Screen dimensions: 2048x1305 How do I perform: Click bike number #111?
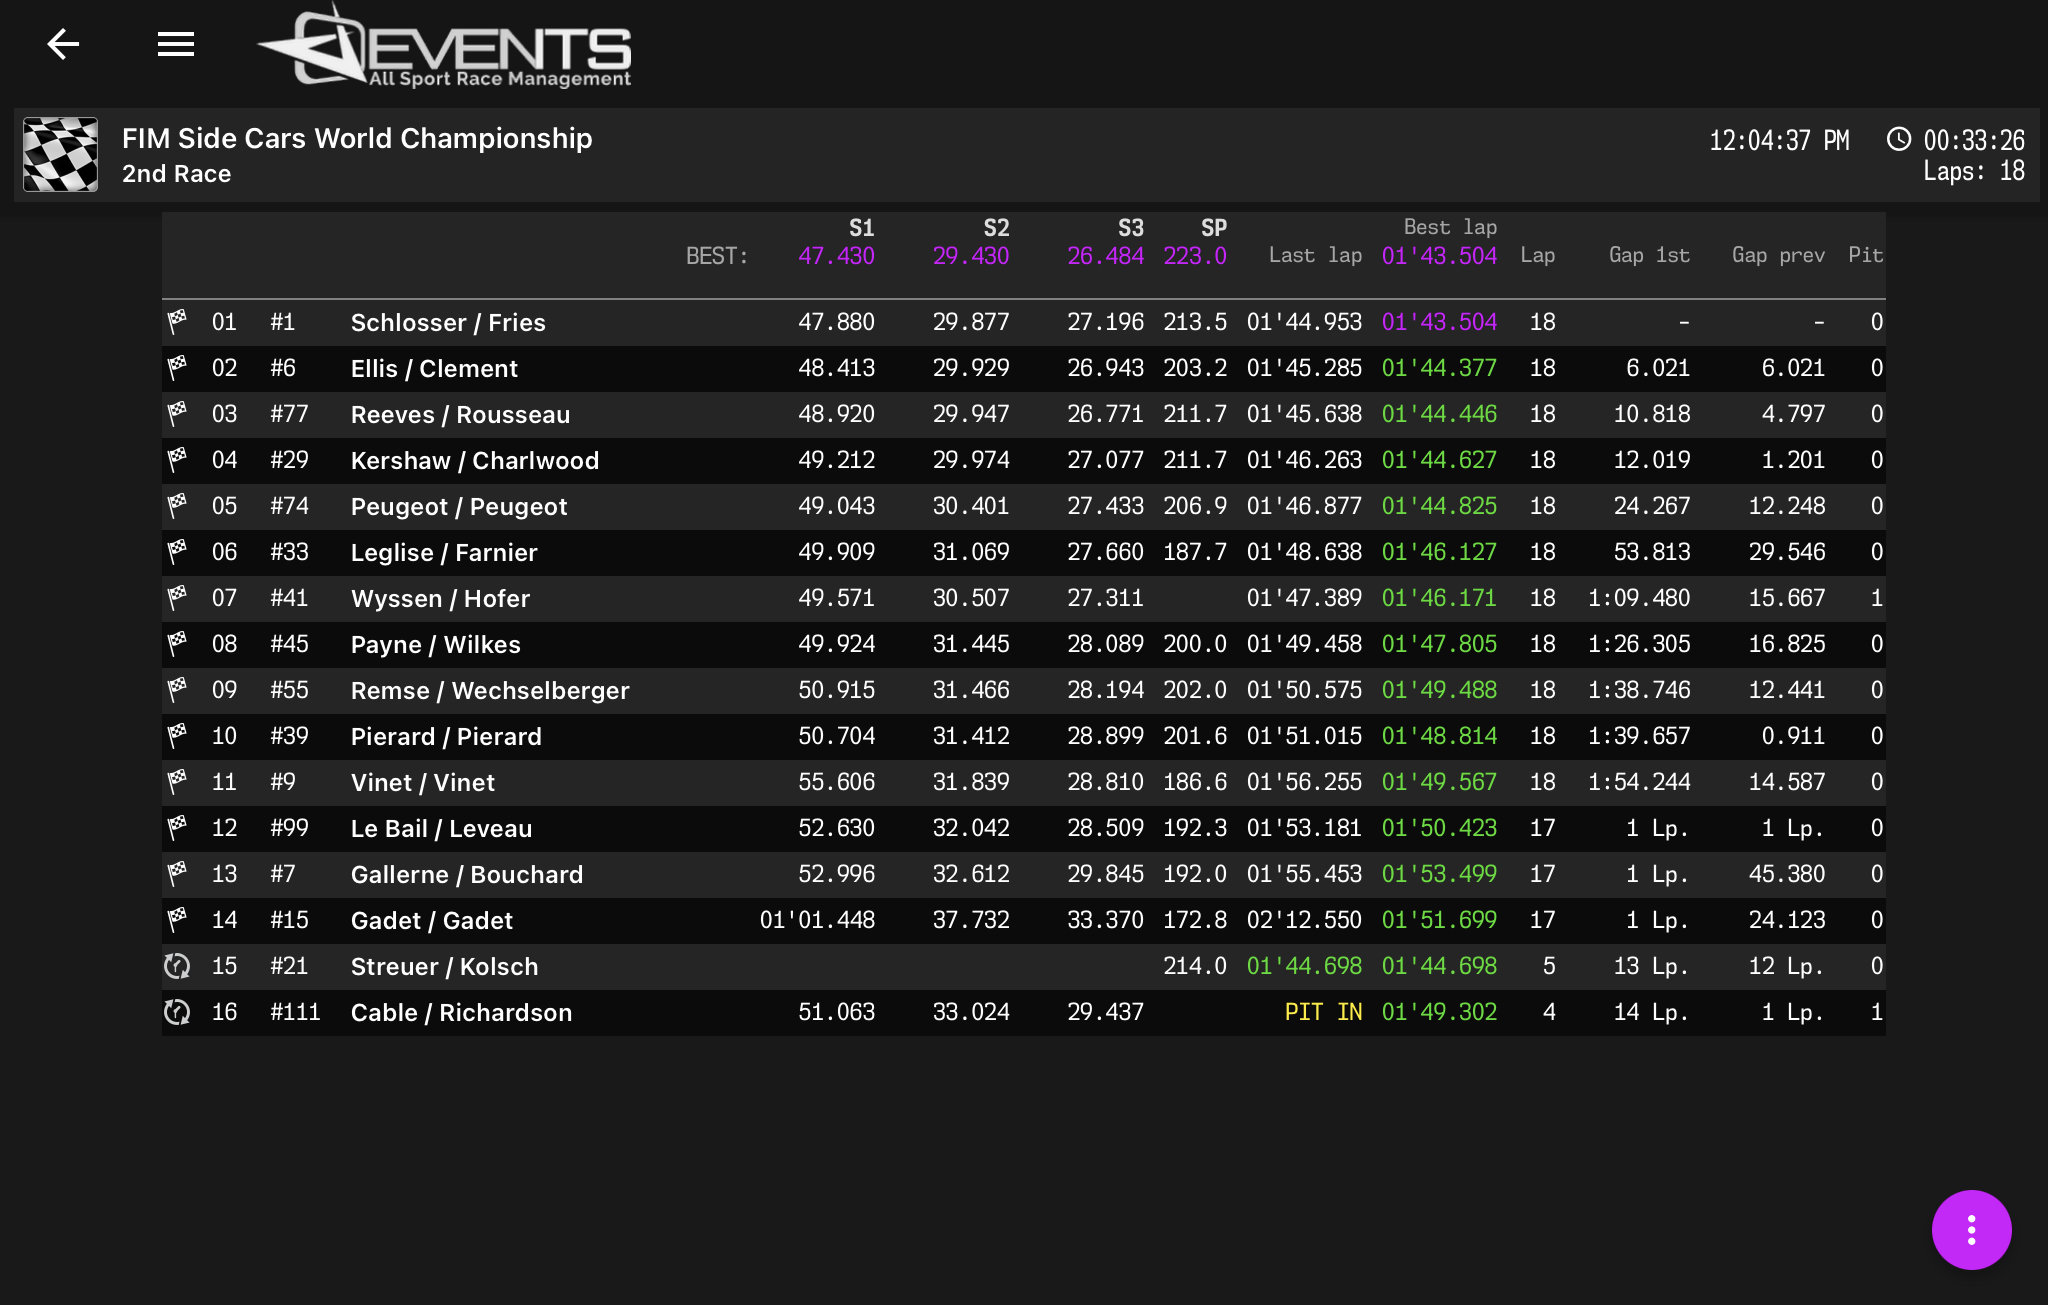tap(295, 1012)
